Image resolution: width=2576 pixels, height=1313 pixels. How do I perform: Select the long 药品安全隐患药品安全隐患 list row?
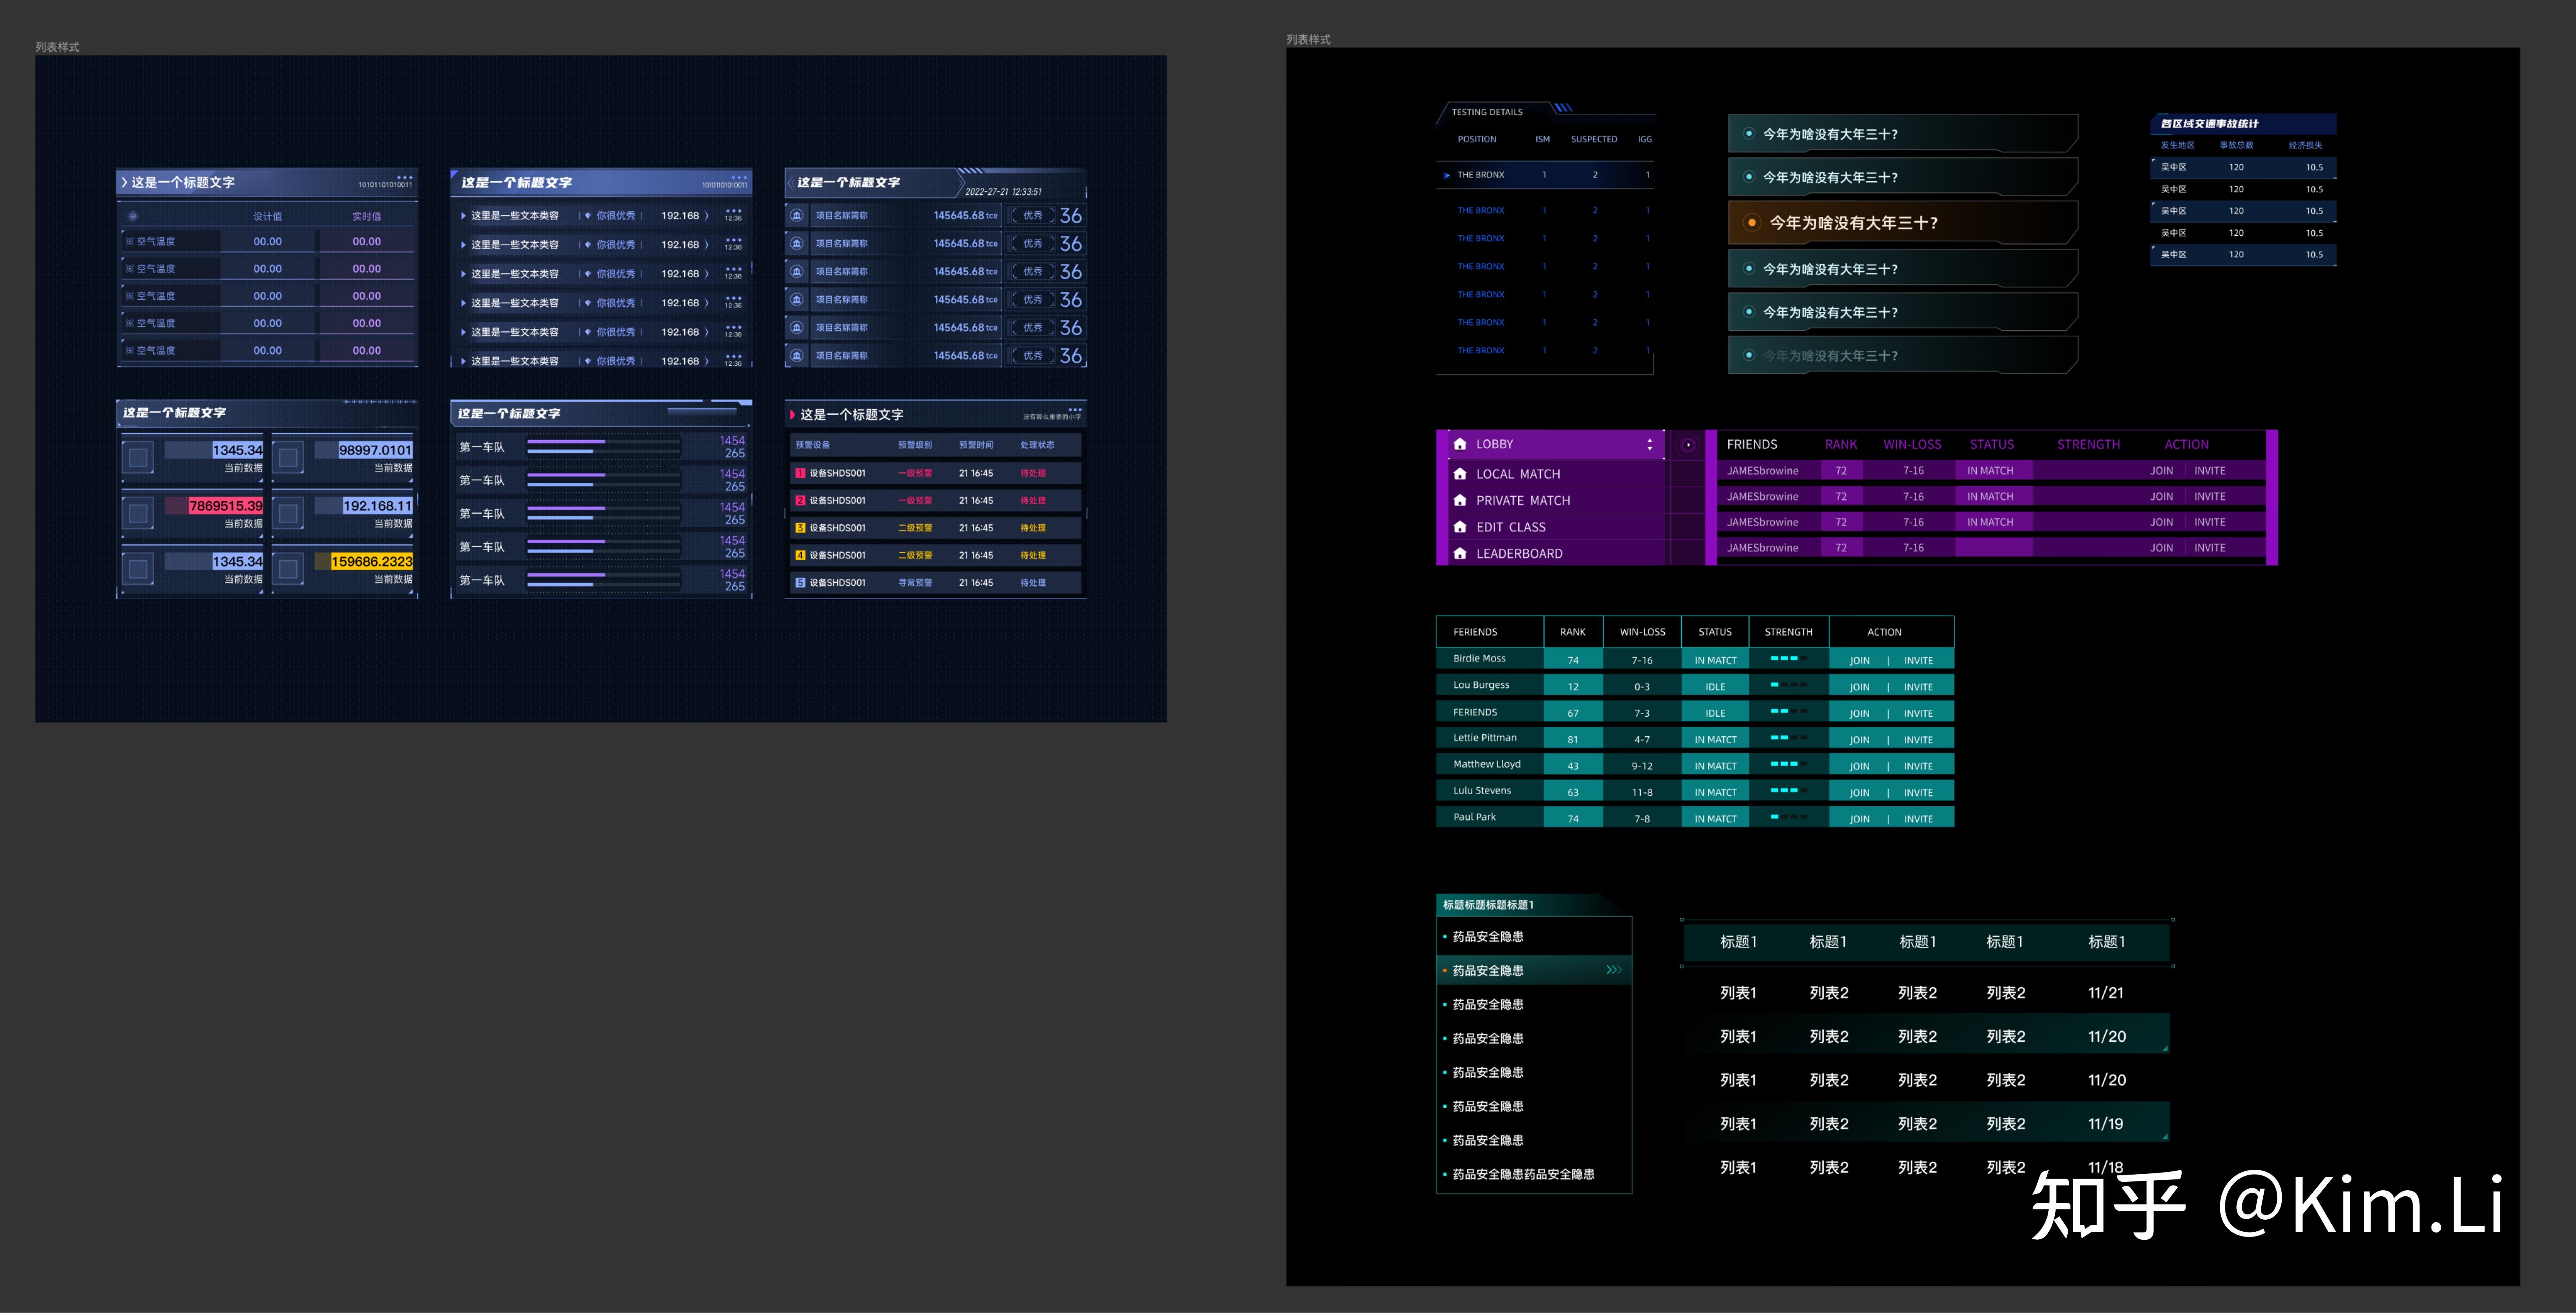(1534, 1174)
